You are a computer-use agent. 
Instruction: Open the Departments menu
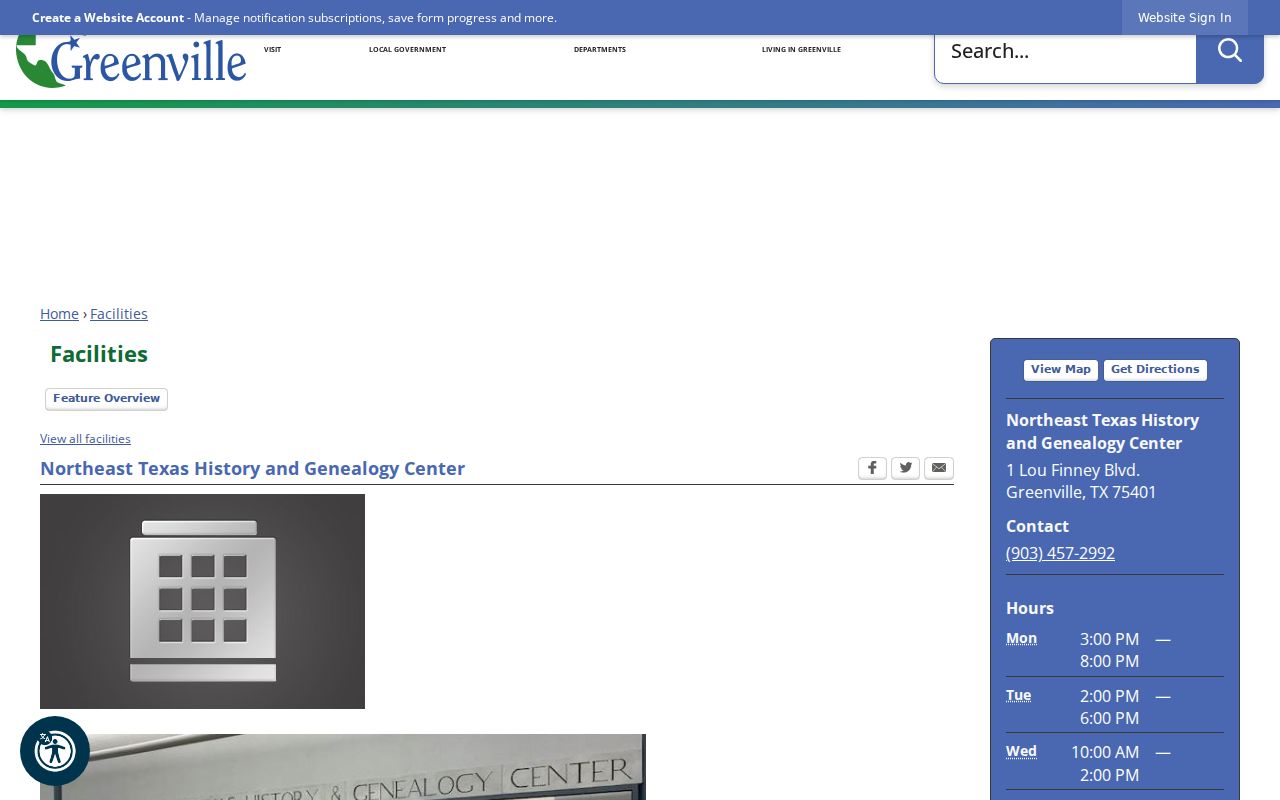[600, 50]
